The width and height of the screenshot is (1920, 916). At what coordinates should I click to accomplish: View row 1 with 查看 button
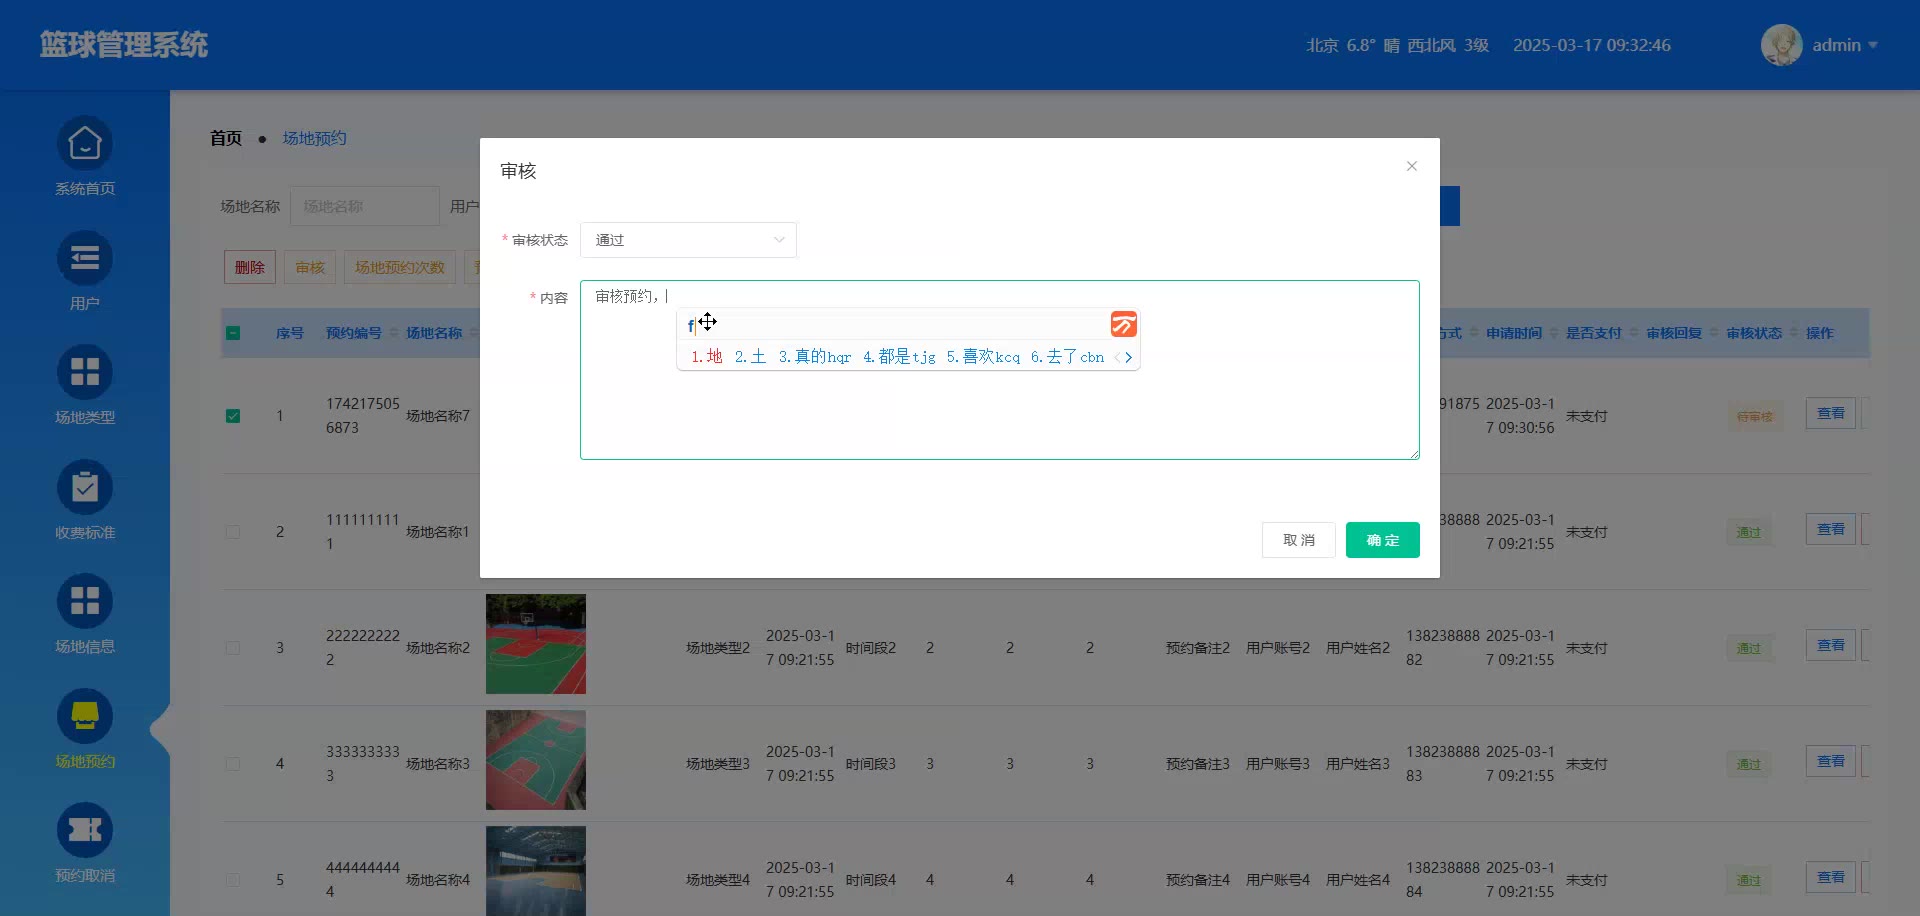(x=1831, y=413)
